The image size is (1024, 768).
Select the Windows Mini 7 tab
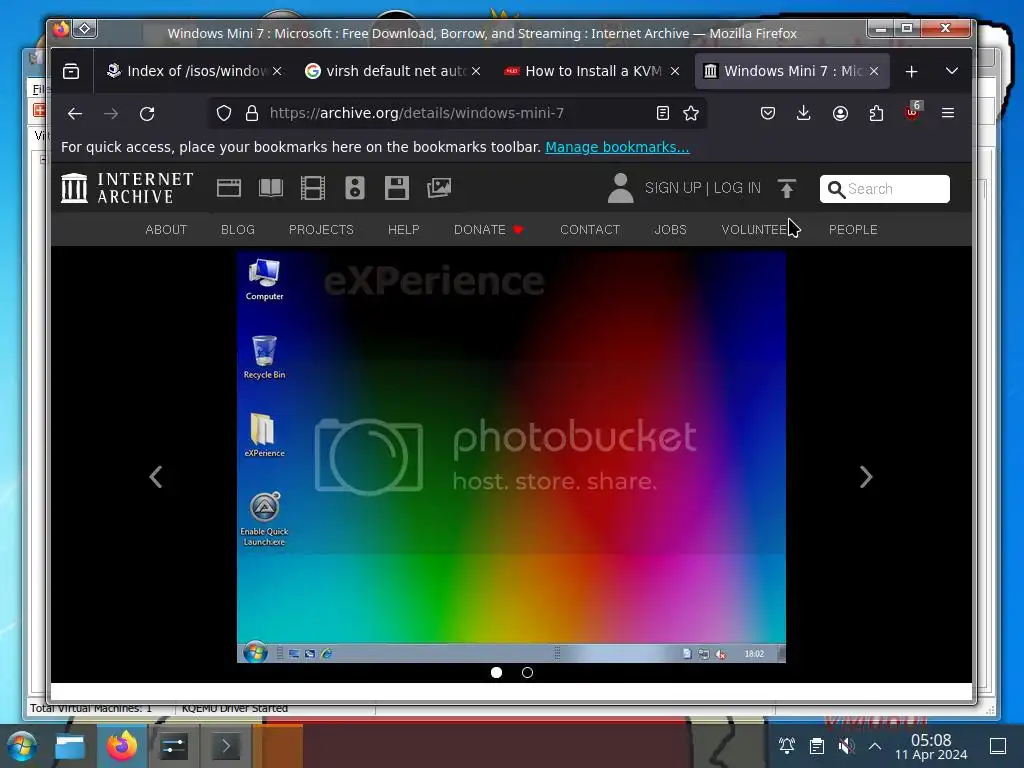tap(792, 71)
